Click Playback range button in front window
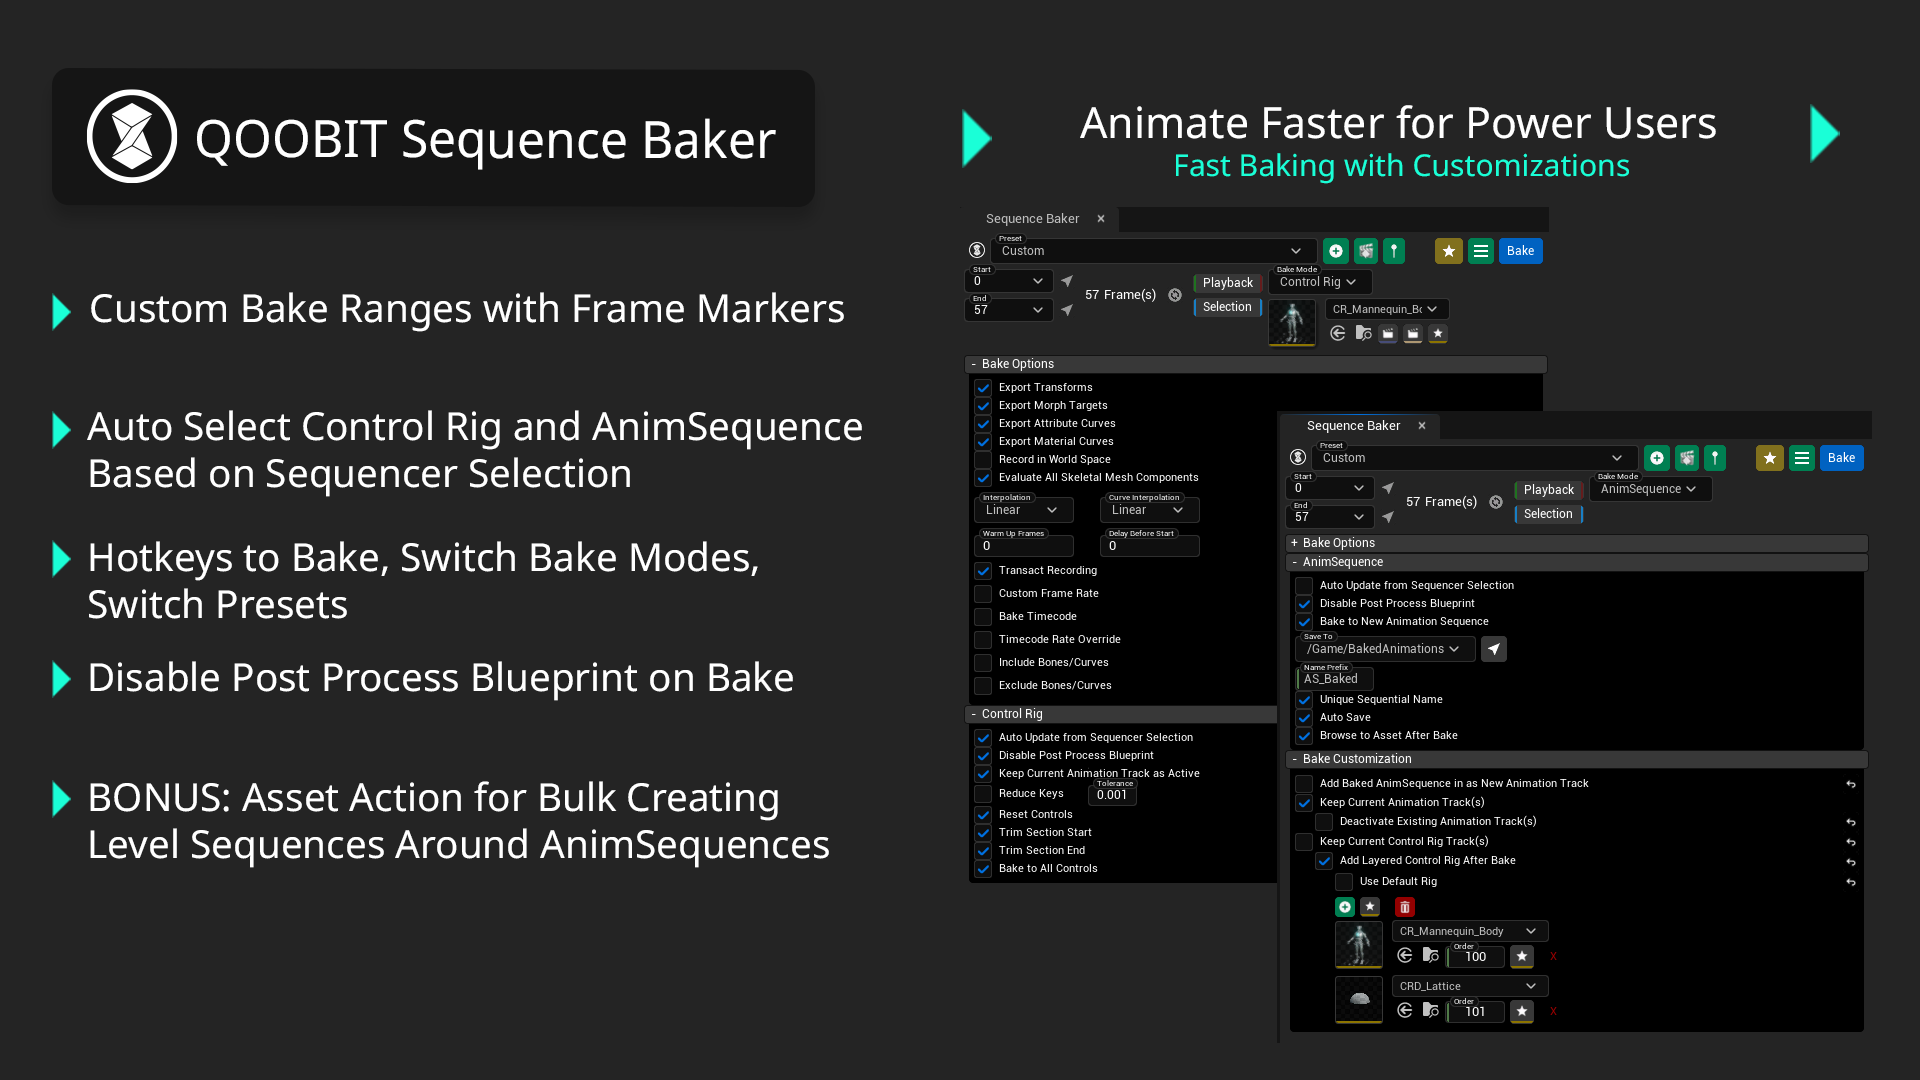Screen dimensions: 1920x1080 (x=1548, y=490)
